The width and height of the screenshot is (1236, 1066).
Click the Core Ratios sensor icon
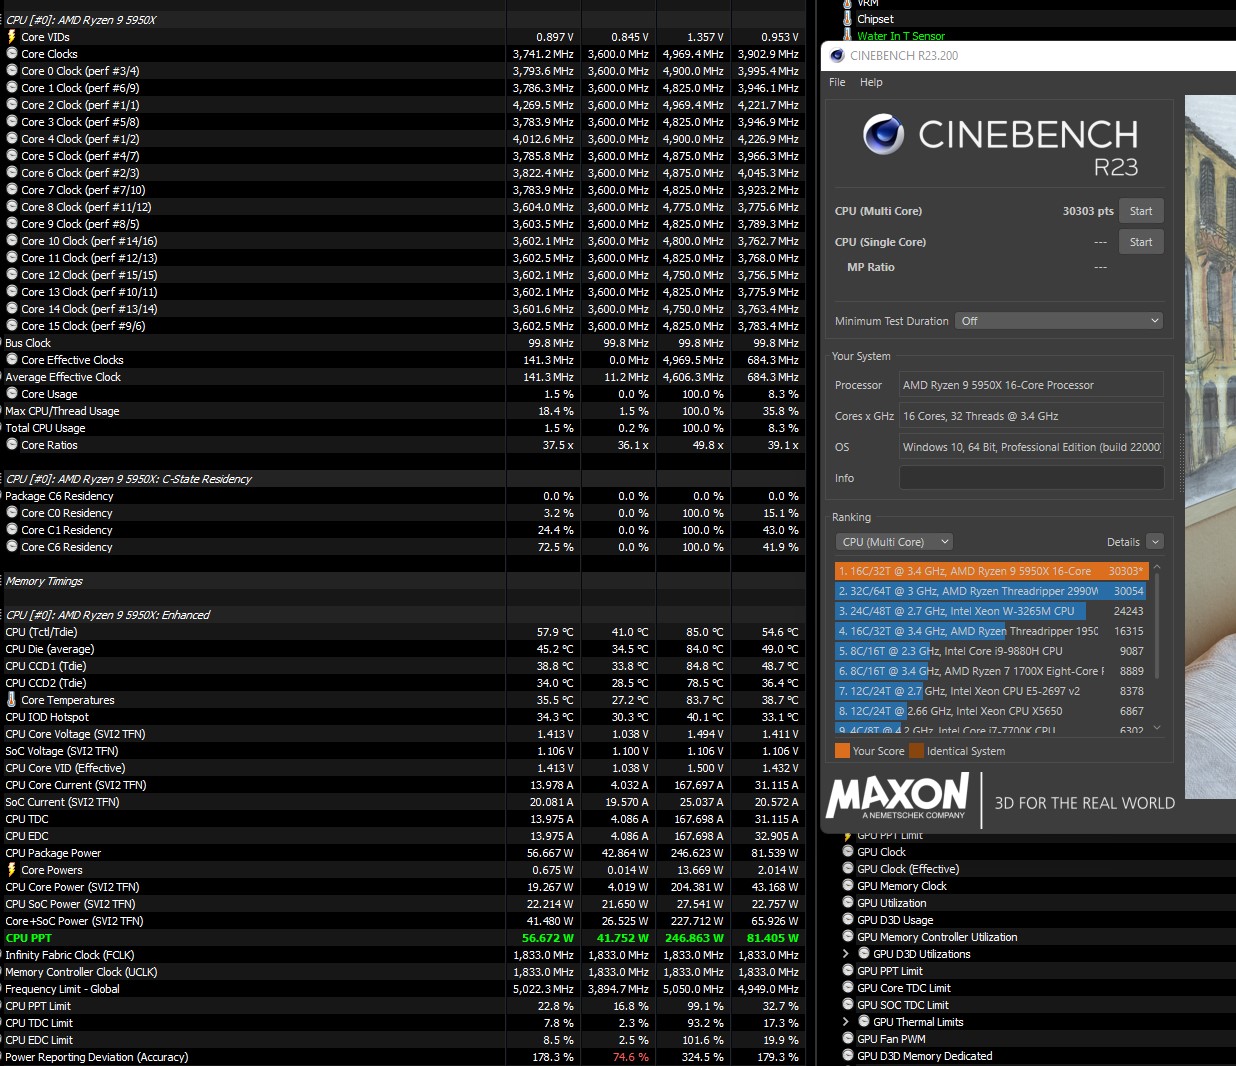coord(12,445)
